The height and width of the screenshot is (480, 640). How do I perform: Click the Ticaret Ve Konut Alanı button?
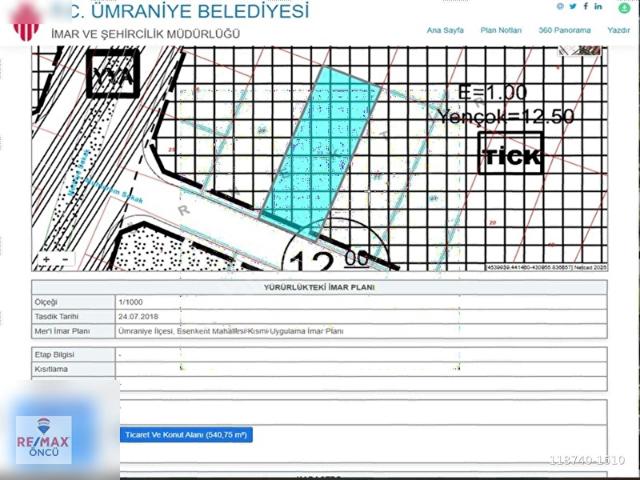point(186,435)
